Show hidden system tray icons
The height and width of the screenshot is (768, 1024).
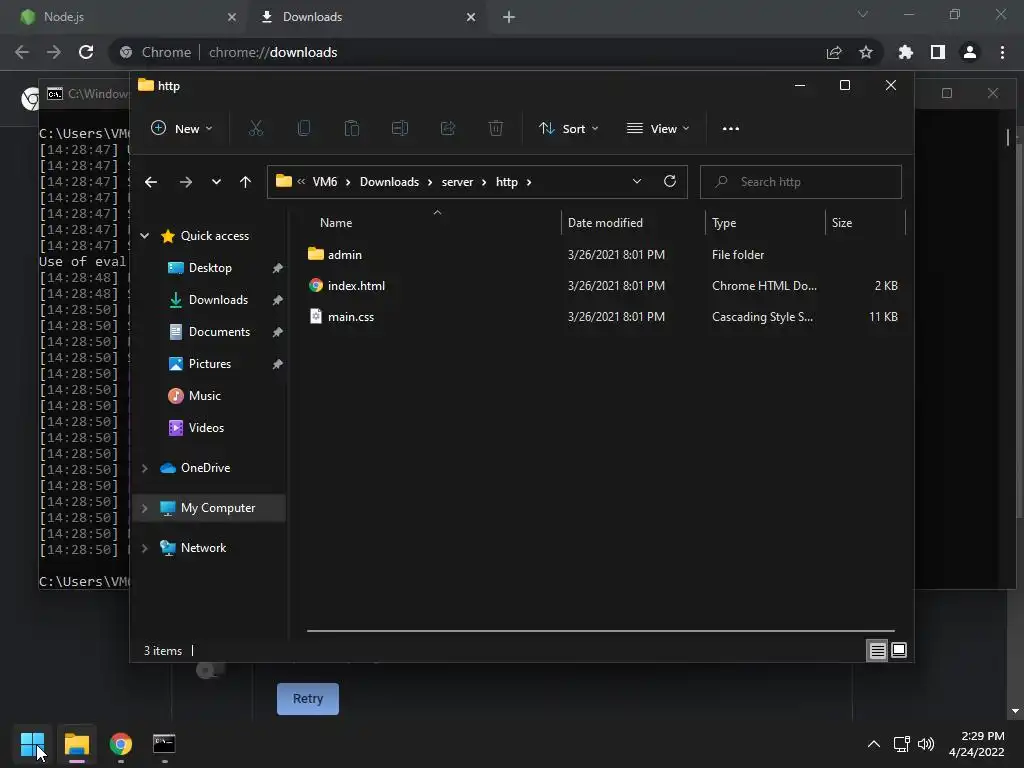[x=873, y=744]
